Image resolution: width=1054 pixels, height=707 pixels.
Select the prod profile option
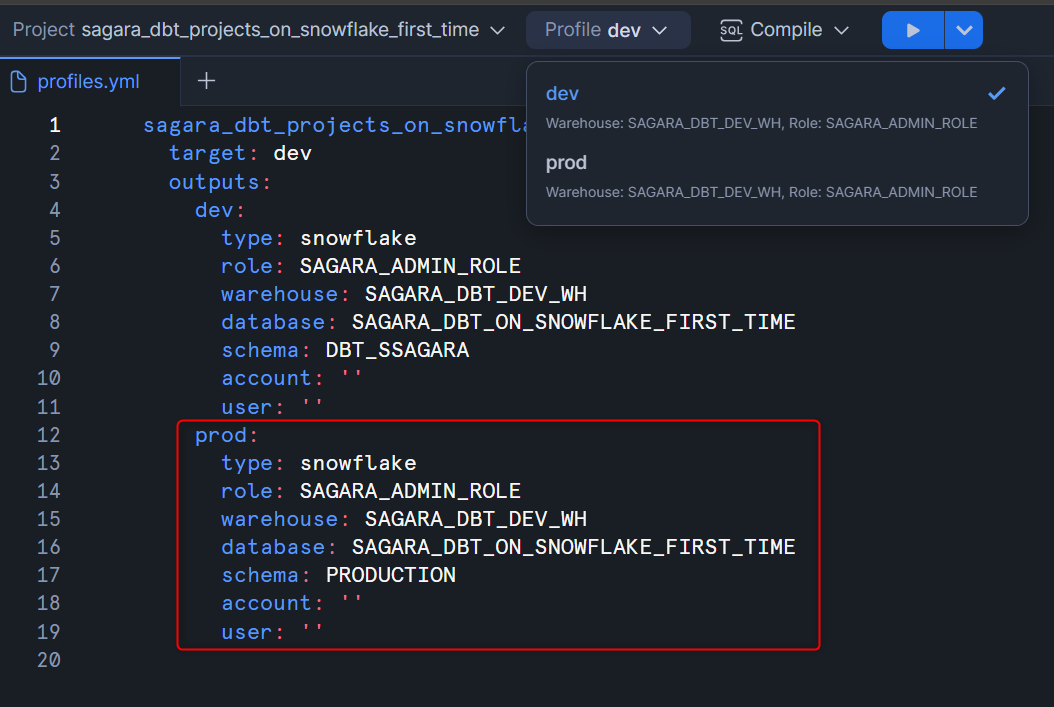(x=777, y=177)
